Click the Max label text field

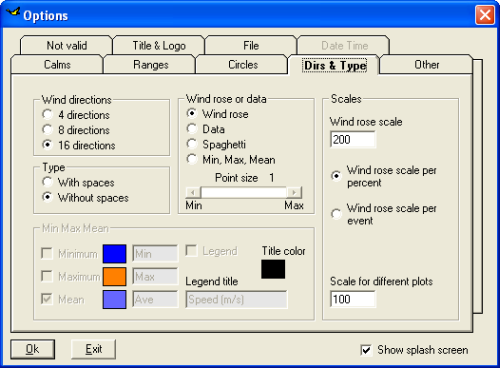[155, 276]
